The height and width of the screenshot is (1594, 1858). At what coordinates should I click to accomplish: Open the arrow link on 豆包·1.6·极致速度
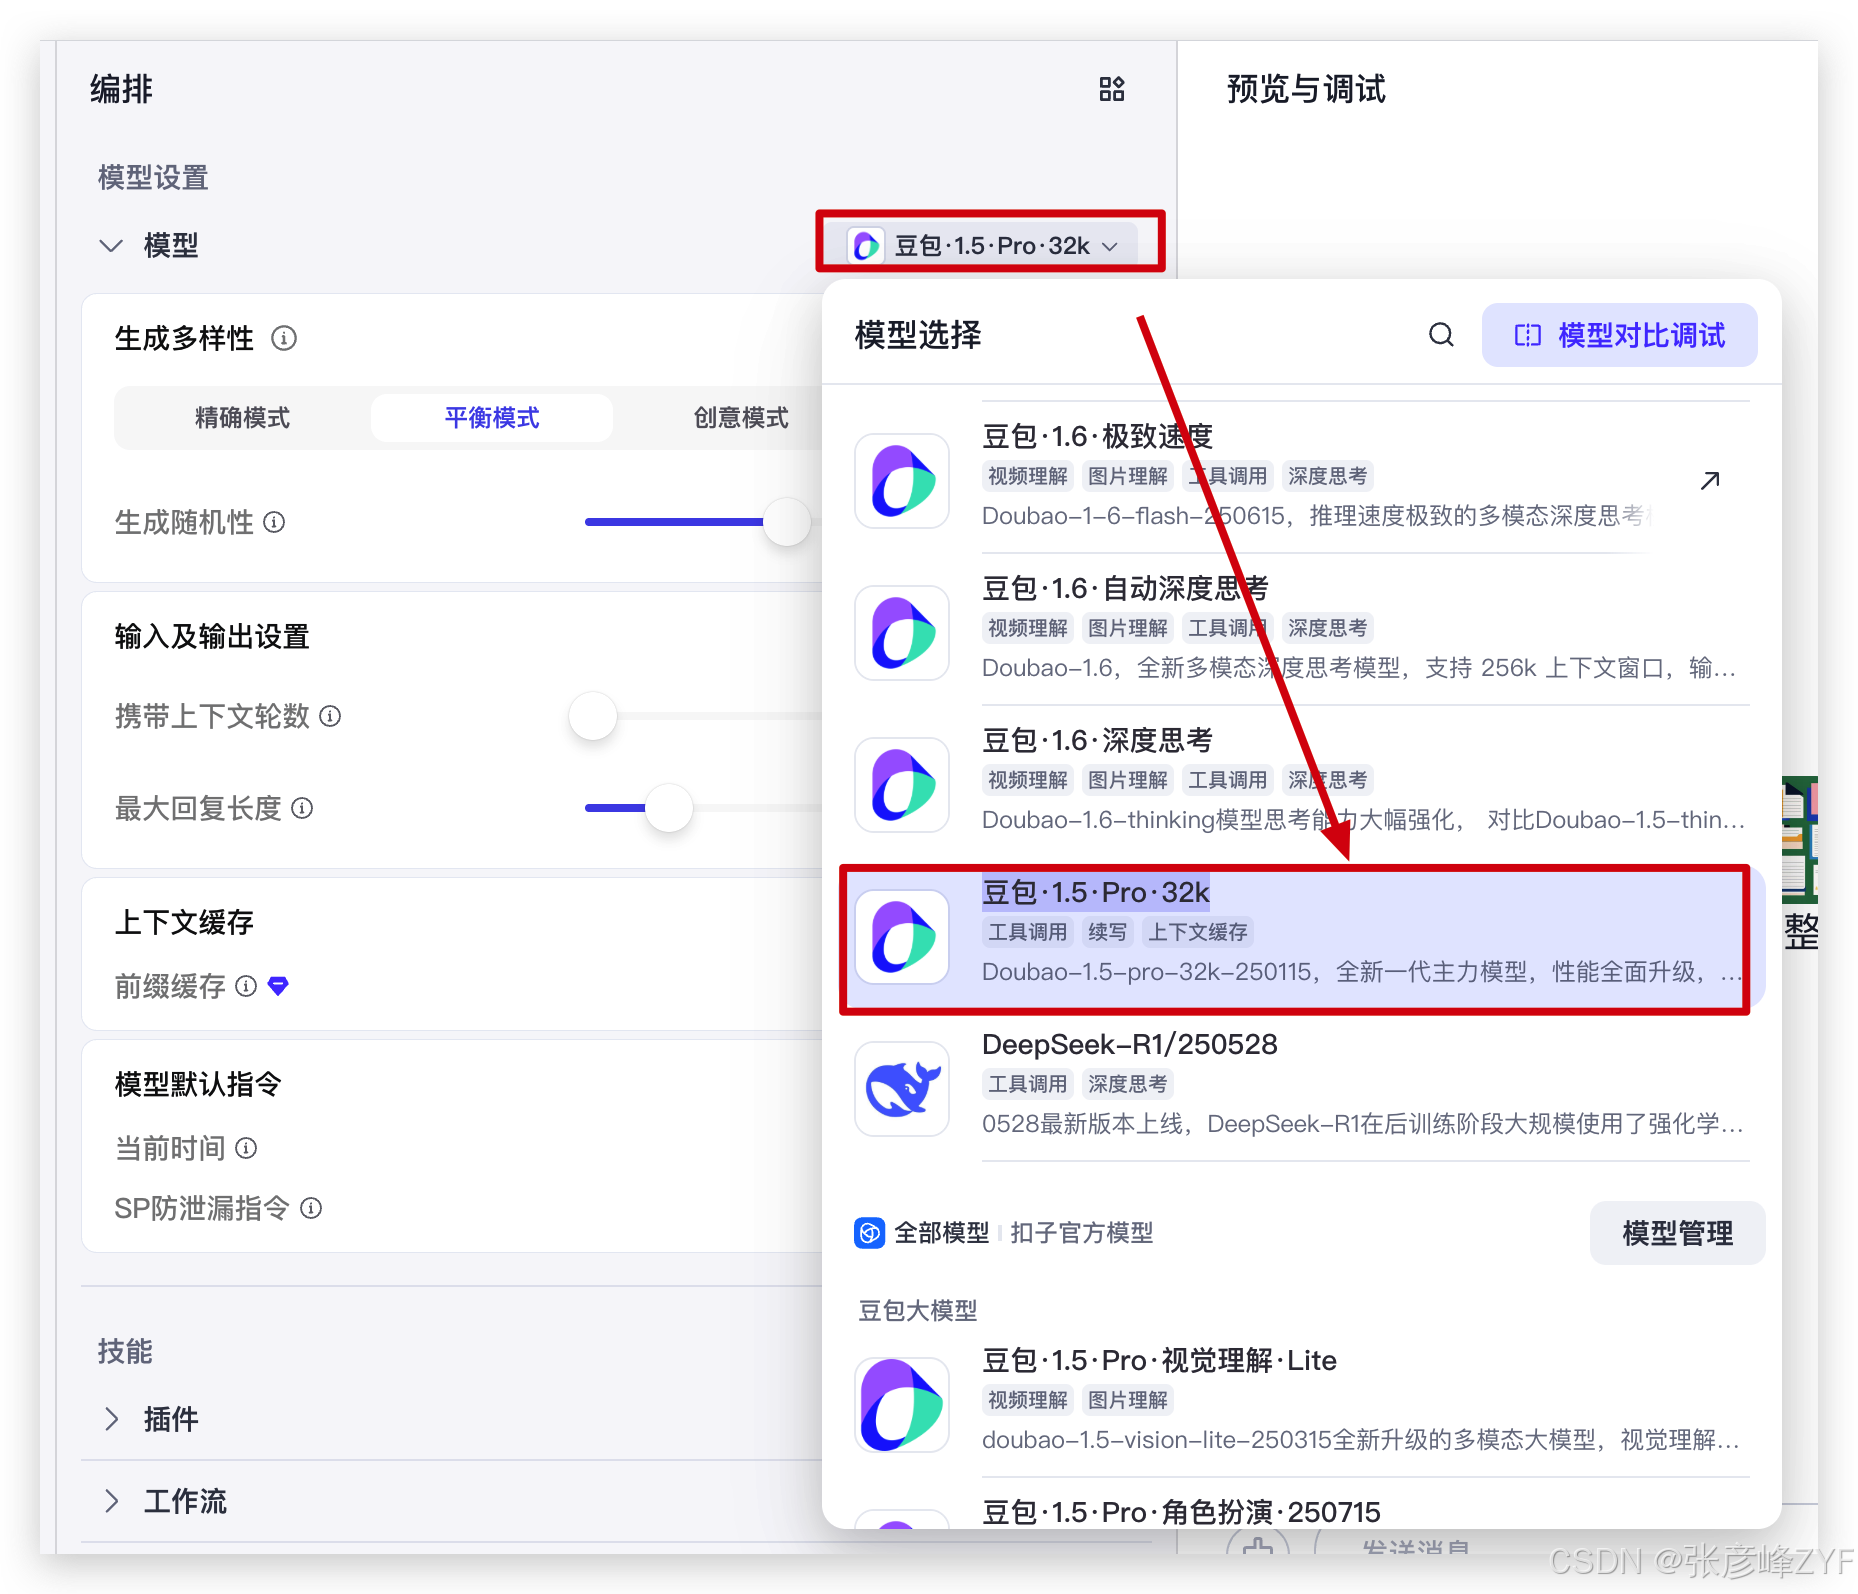click(1710, 481)
